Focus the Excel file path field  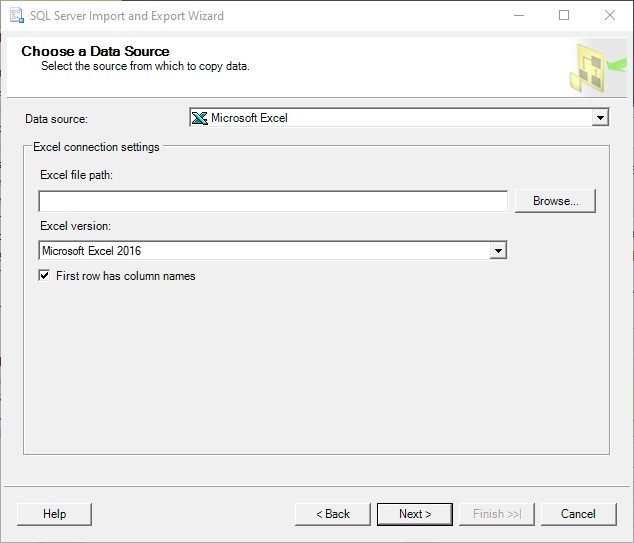273,201
